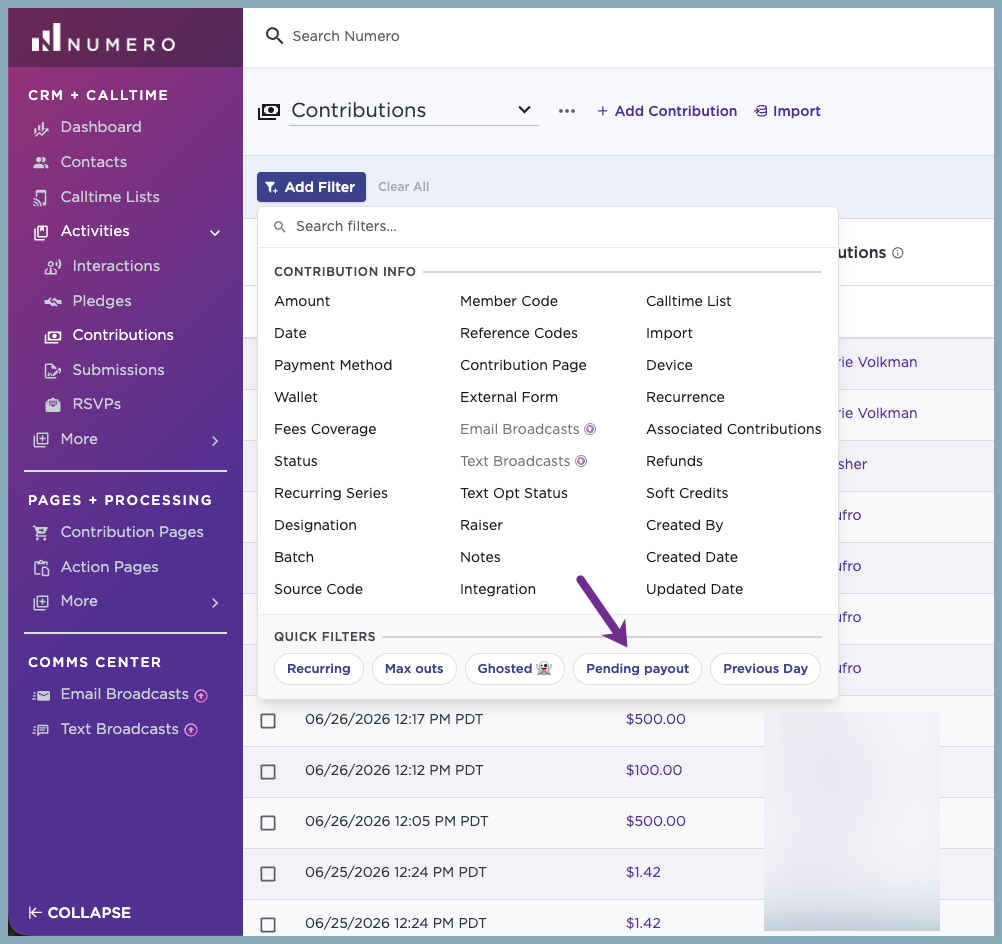Select the Associated Contributions filter
Screen dimensions: 1002x944
pyautogui.click(x=734, y=429)
